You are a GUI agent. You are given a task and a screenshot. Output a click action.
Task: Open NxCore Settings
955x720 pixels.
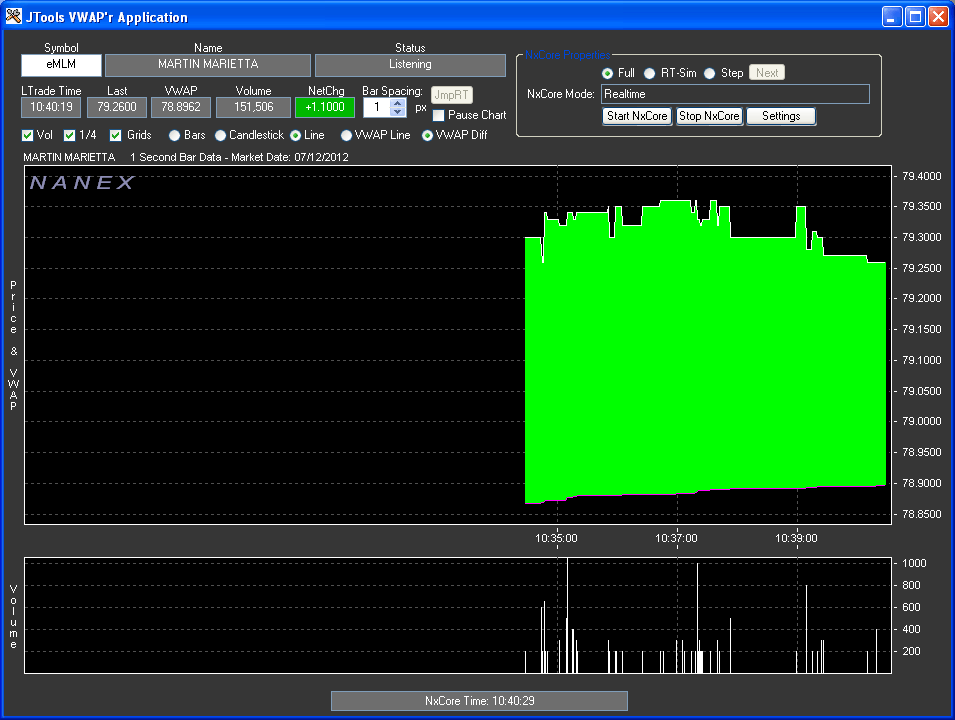click(781, 116)
